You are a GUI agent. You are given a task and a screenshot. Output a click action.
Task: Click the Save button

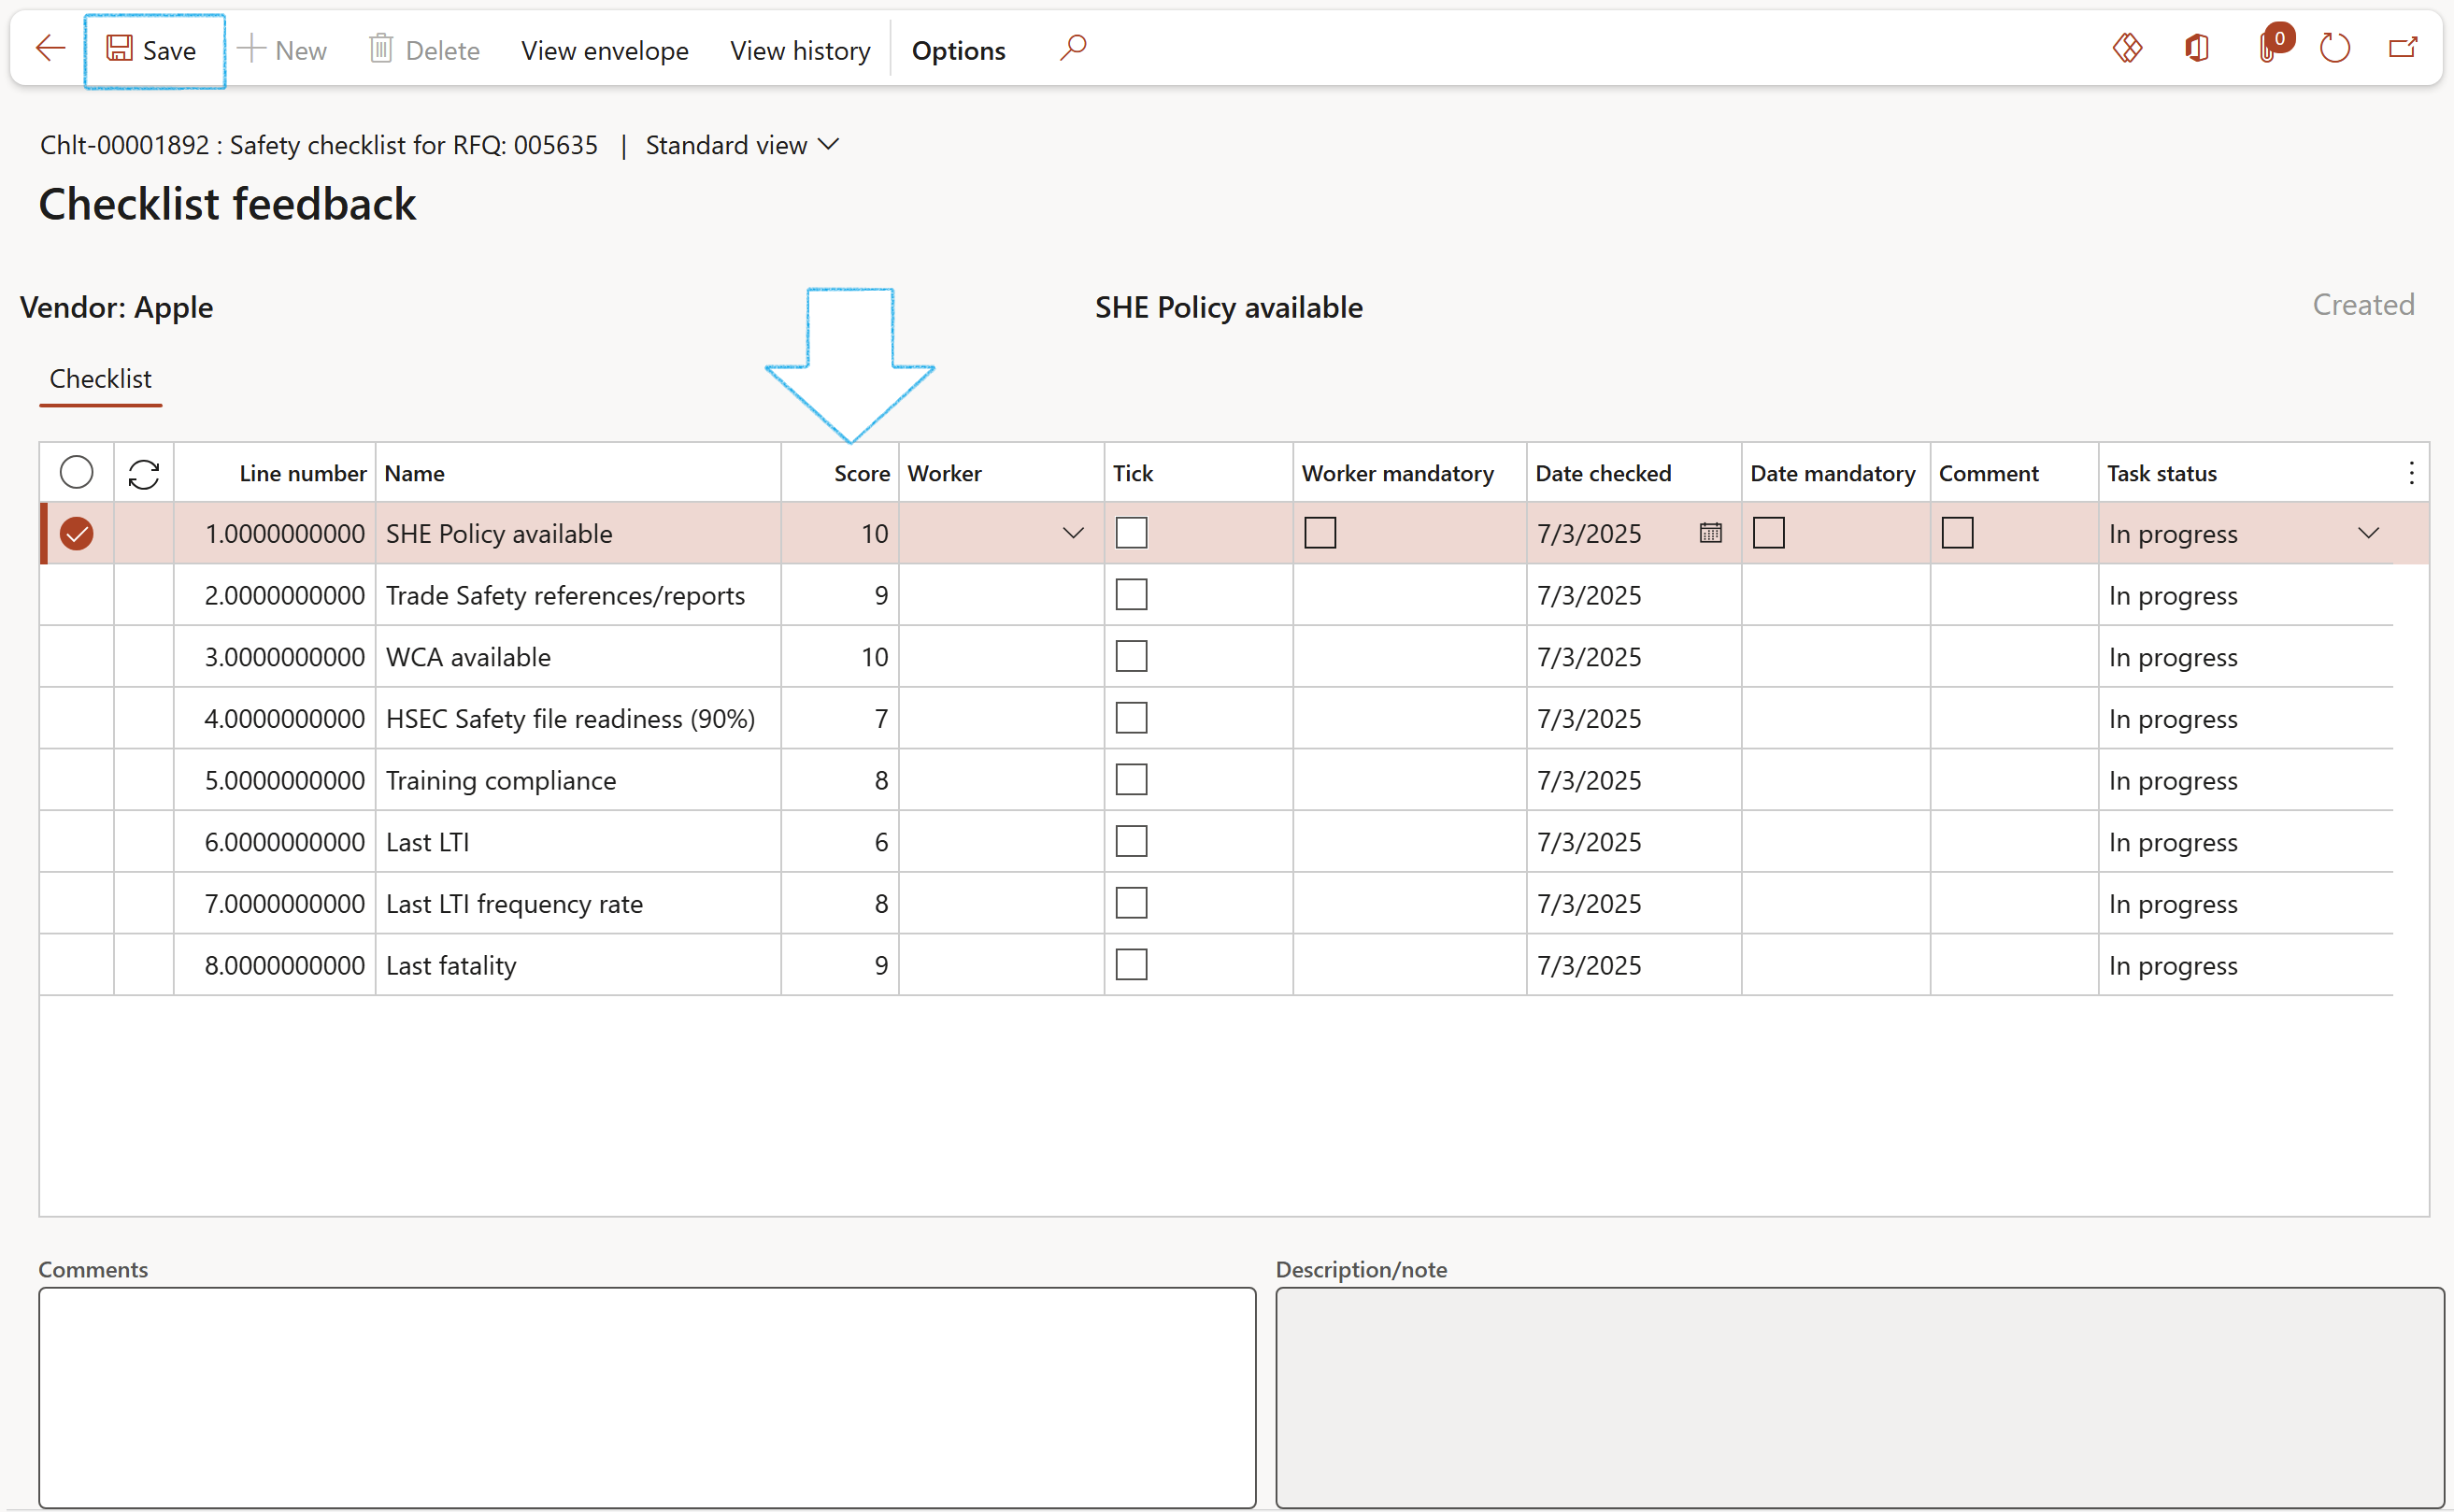tap(153, 50)
